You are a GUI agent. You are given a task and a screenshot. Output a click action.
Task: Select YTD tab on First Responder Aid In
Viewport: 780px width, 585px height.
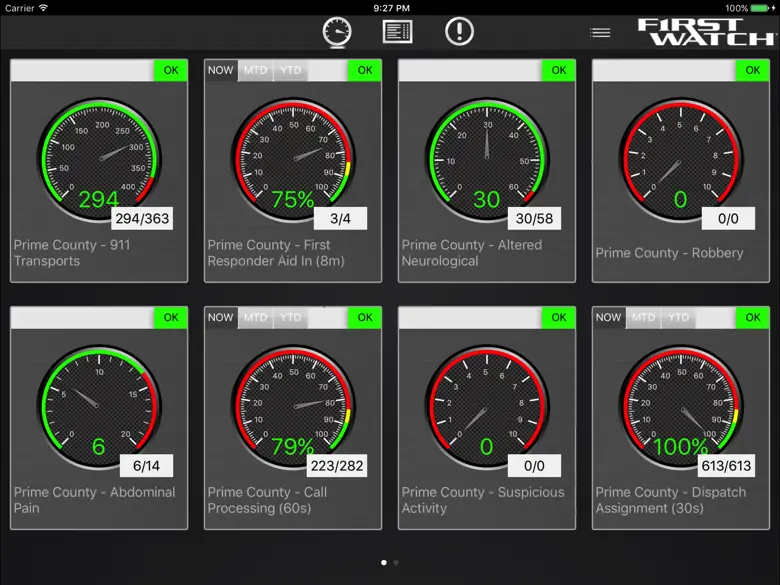[290, 70]
